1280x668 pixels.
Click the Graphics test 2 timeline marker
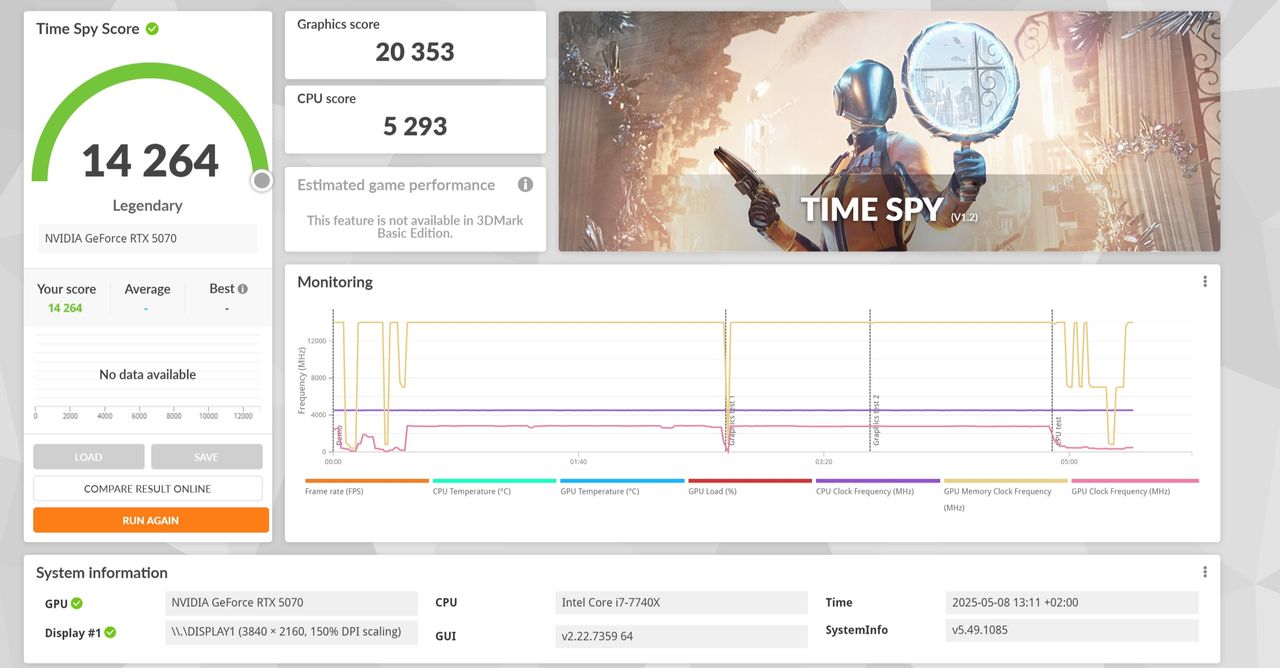tap(876, 420)
